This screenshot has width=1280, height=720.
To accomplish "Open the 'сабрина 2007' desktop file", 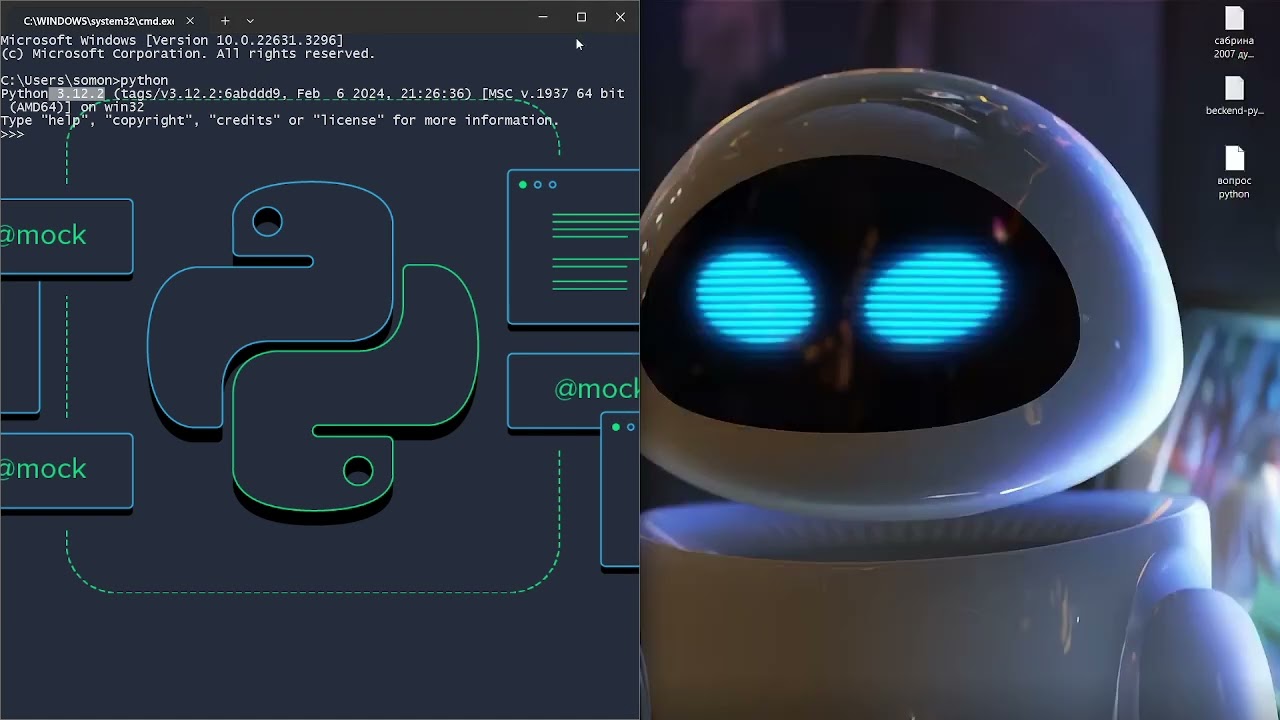I will tap(1234, 34).
